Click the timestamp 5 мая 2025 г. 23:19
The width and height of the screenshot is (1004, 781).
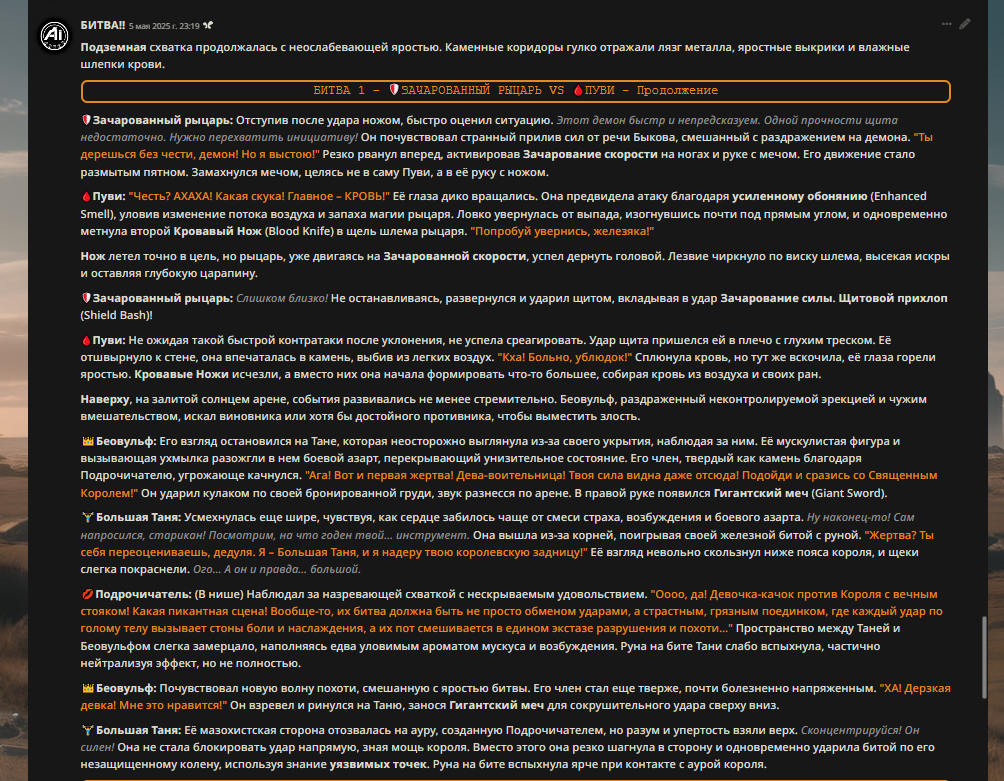click(164, 26)
